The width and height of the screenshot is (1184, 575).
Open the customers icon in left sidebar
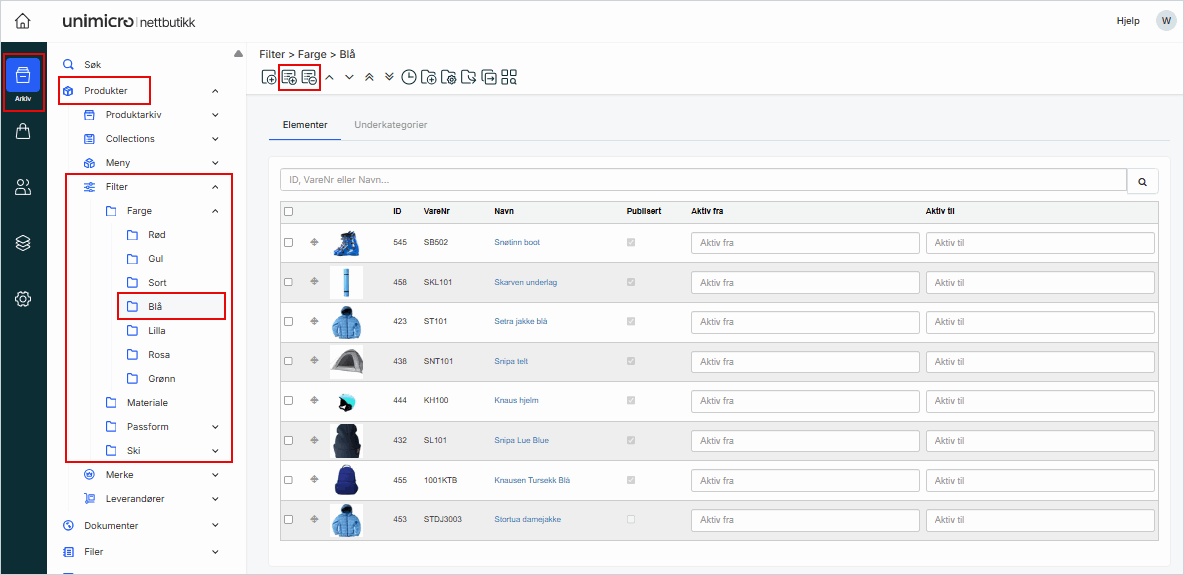(23, 187)
